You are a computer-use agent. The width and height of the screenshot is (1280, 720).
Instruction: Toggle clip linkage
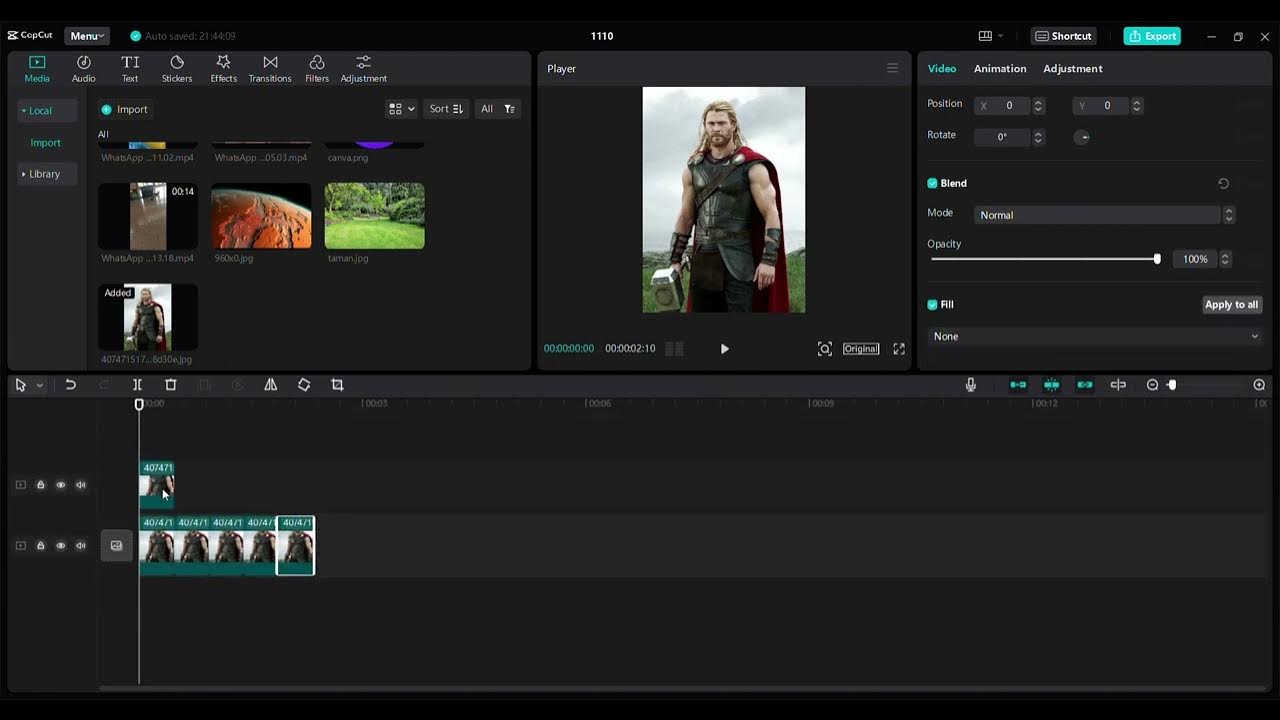point(1085,385)
